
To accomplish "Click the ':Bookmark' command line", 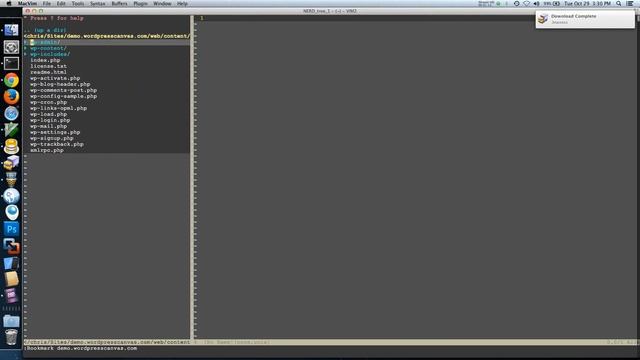I will pos(80,348).
